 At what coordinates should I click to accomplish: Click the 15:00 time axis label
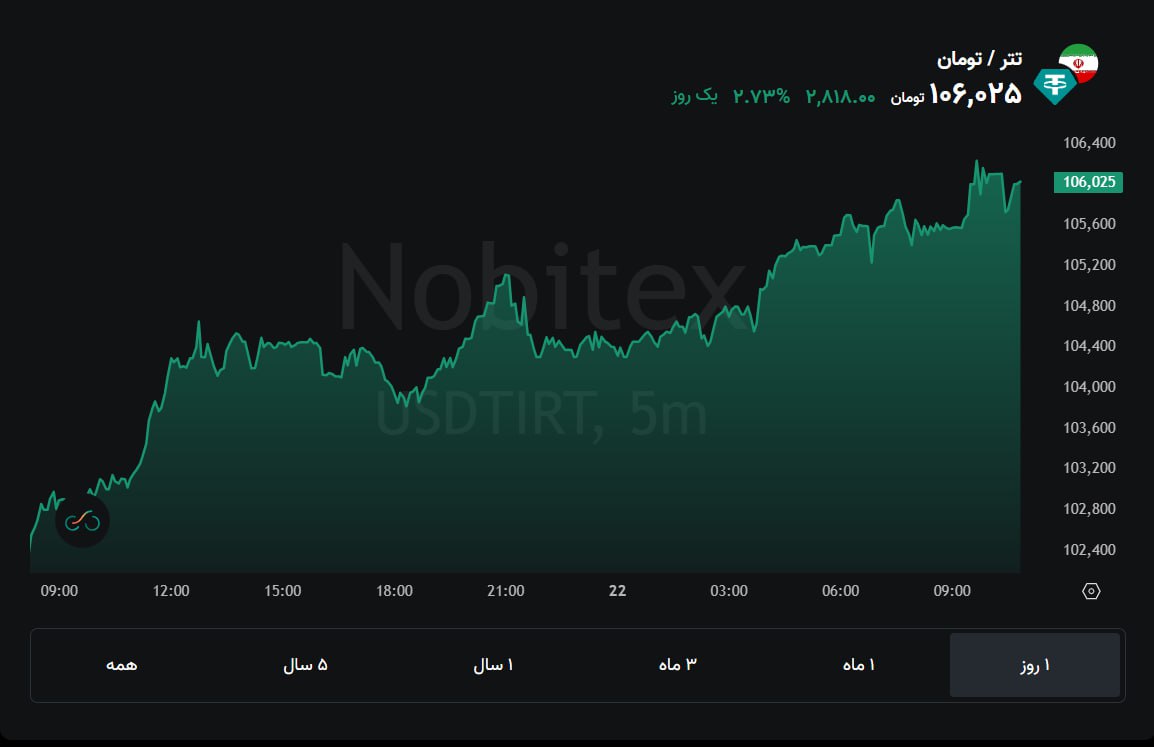(283, 591)
